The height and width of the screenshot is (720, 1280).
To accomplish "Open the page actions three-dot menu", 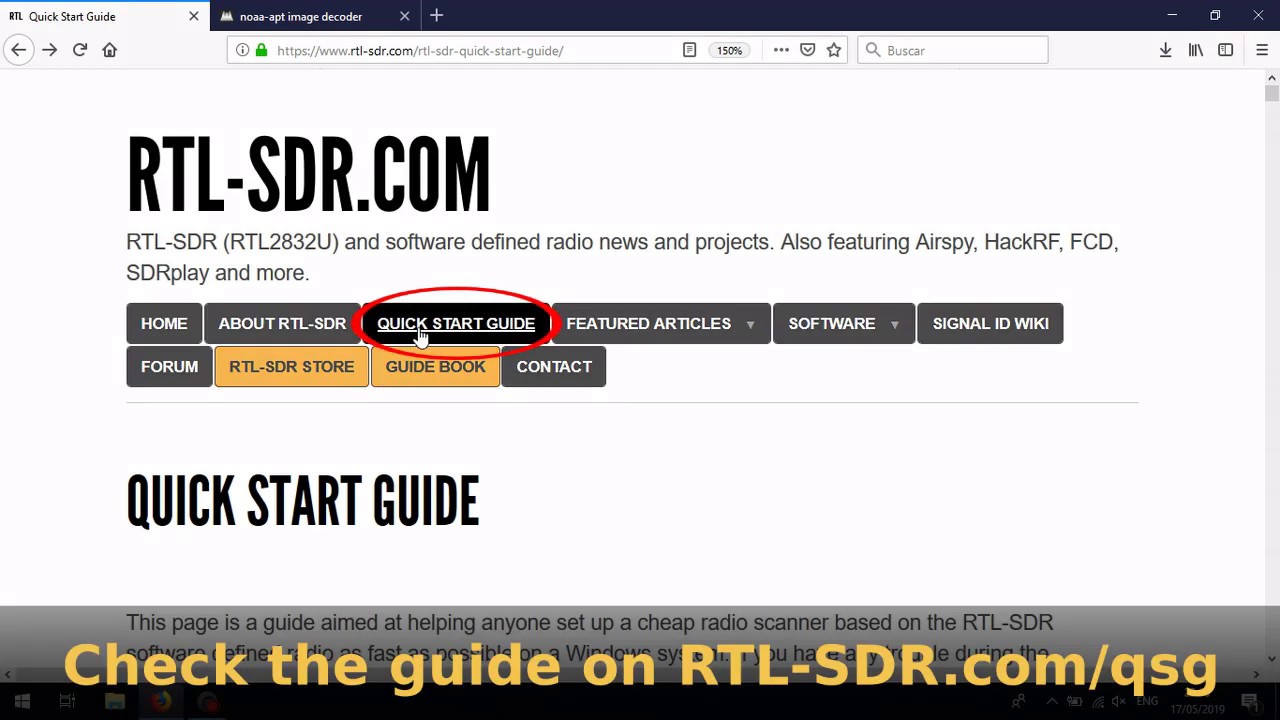I will 781,50.
